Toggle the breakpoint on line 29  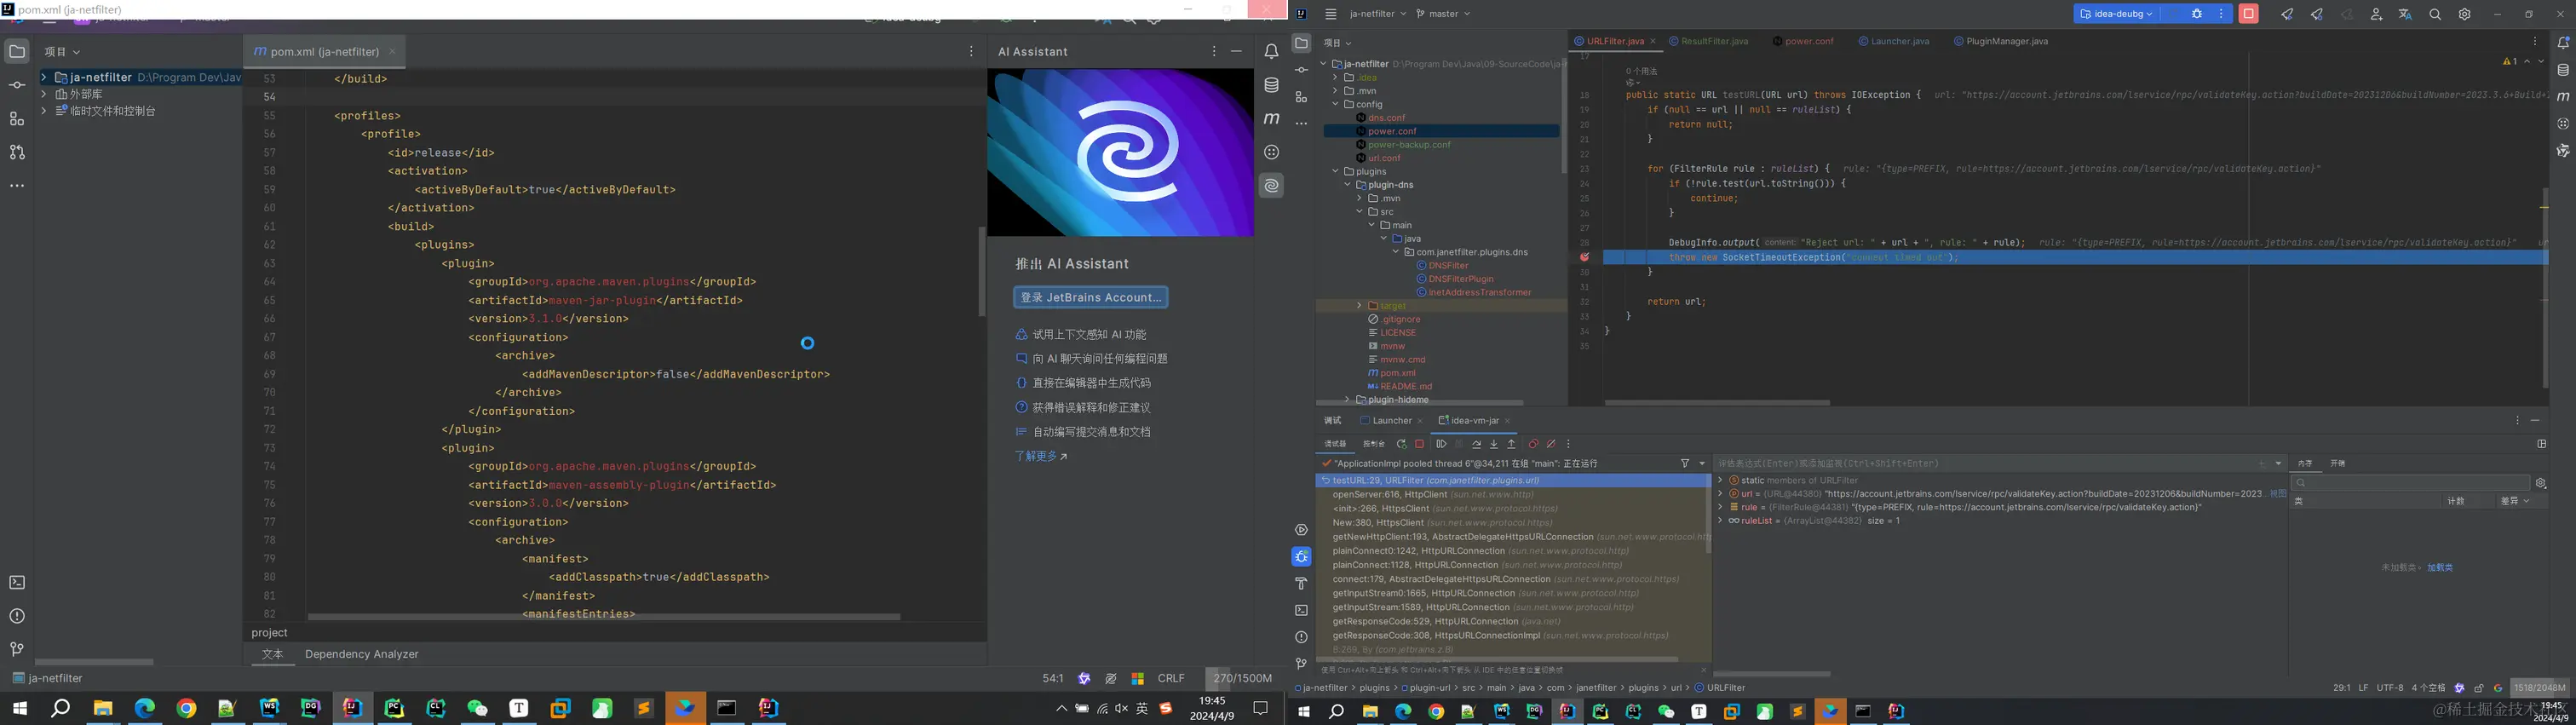pos(1584,257)
